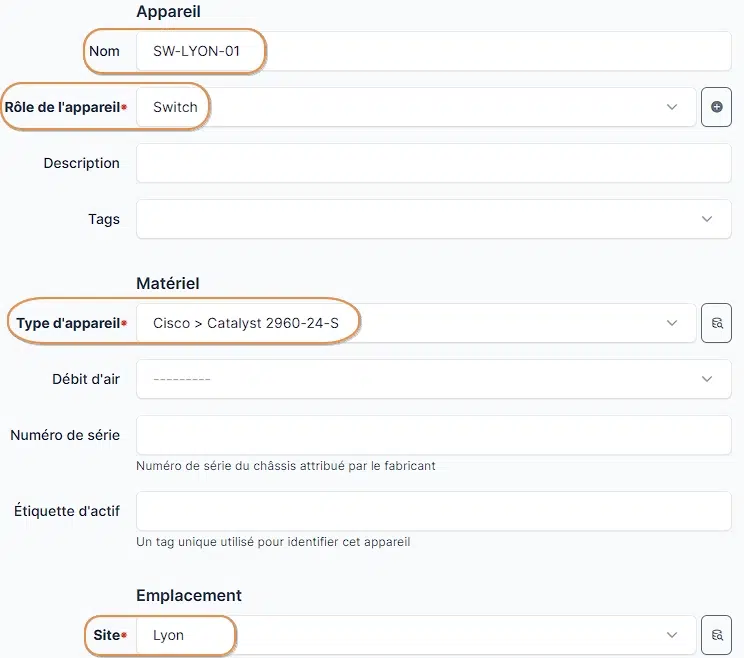The image size is (744, 658).
Task: Click the search icon beside the Site field
Action: [716, 635]
